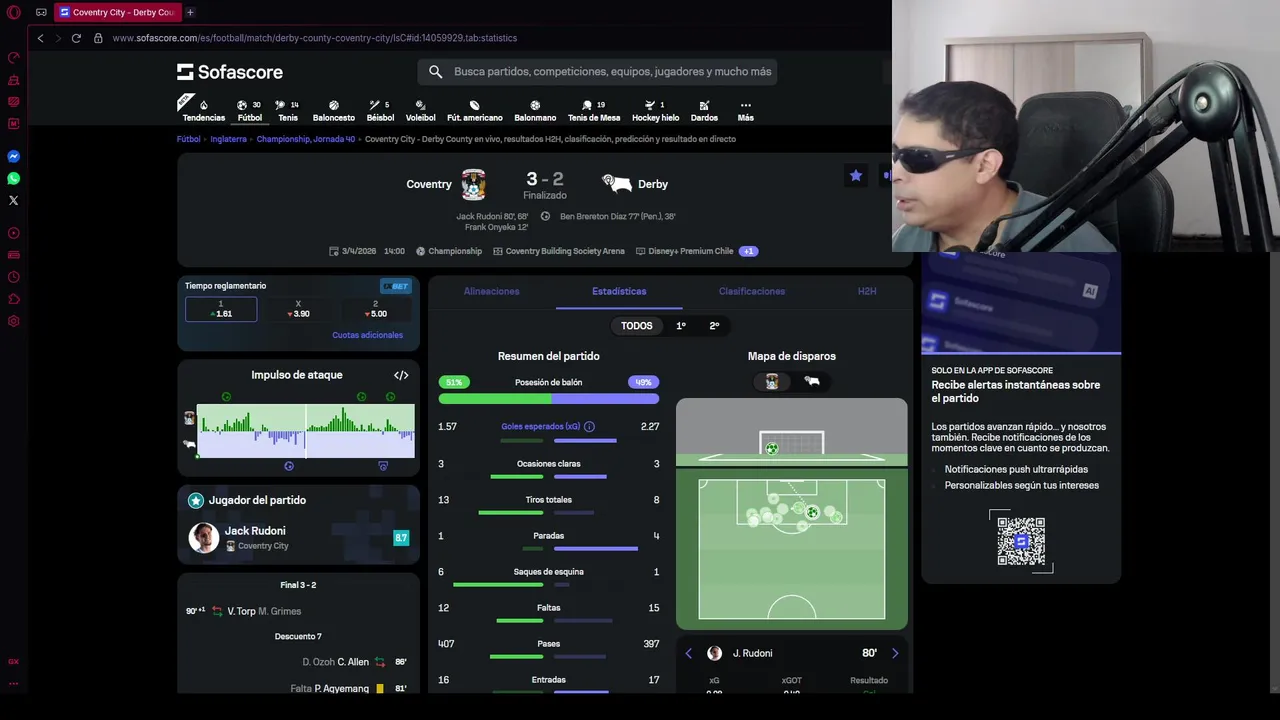This screenshot has width=1280, height=720.
Task: Open the Baloncesto sport menu item
Action: click(x=334, y=110)
